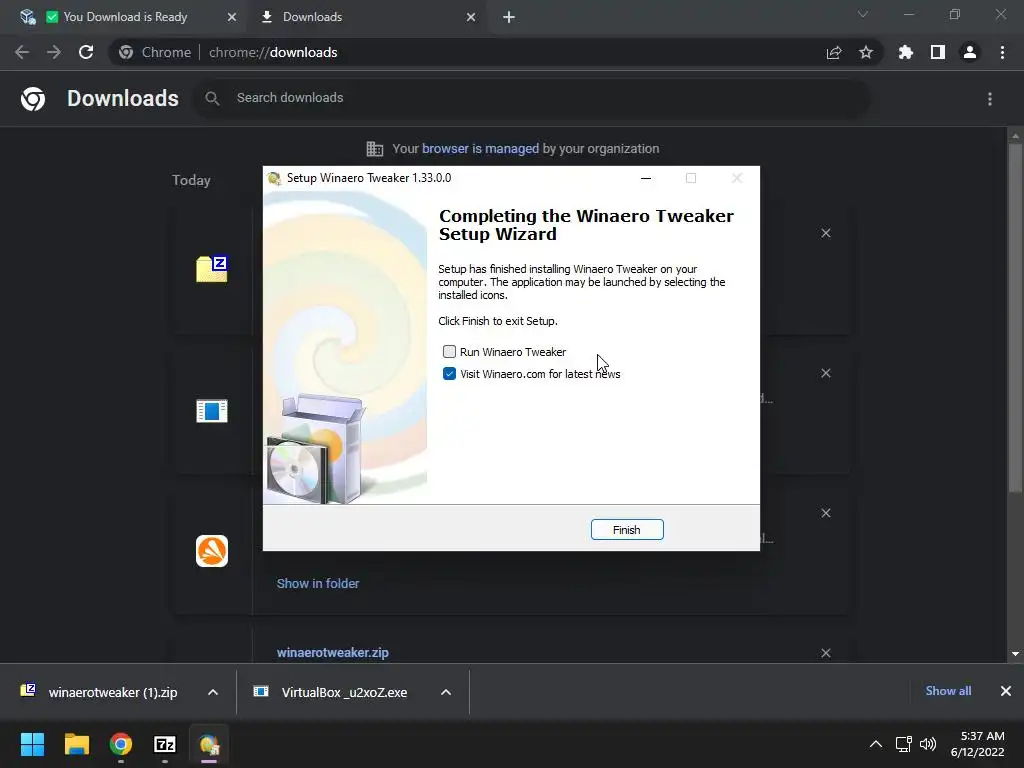The width and height of the screenshot is (1024, 768).
Task: Open the network status tray icon
Action: tap(904, 744)
